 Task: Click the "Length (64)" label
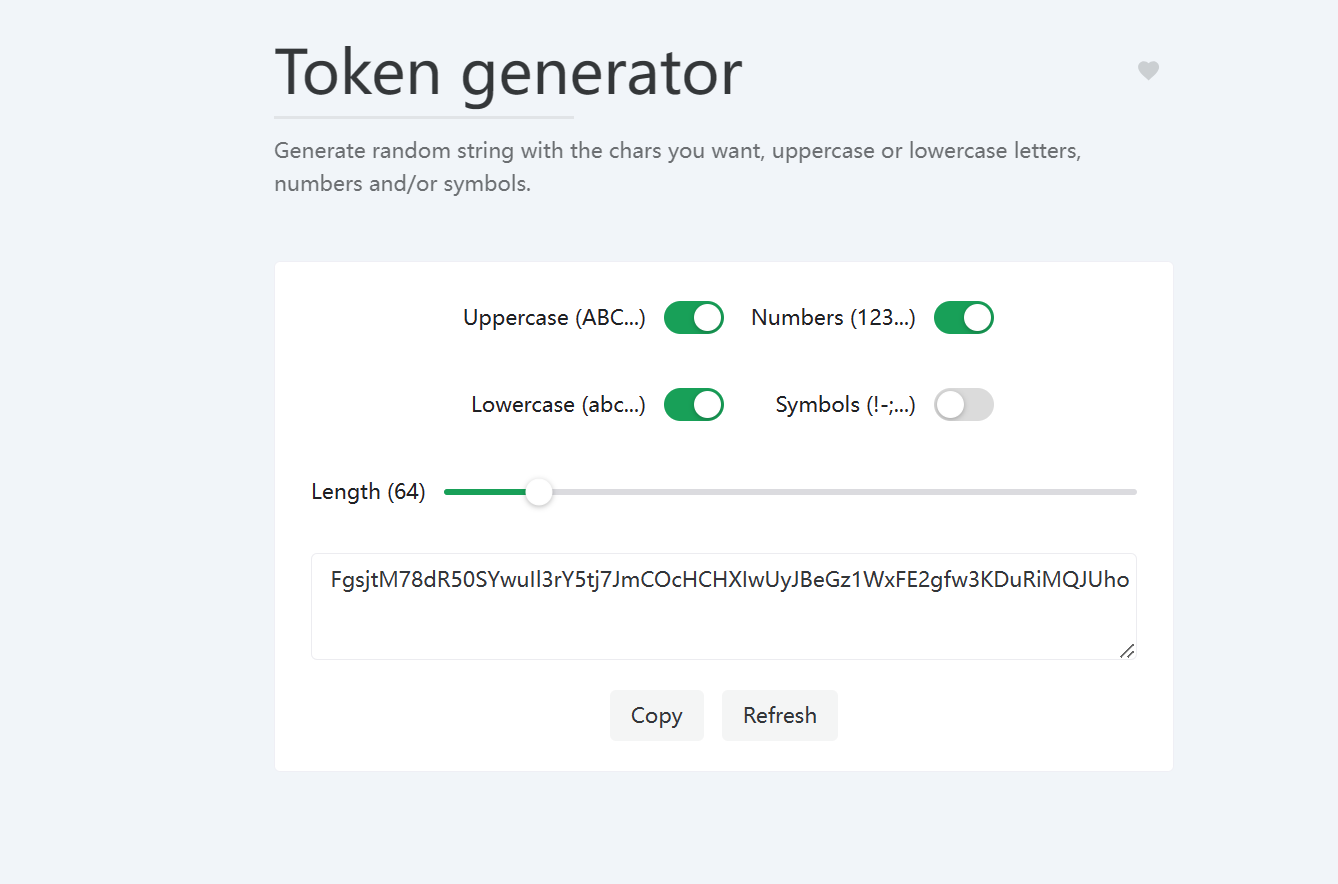click(x=368, y=492)
